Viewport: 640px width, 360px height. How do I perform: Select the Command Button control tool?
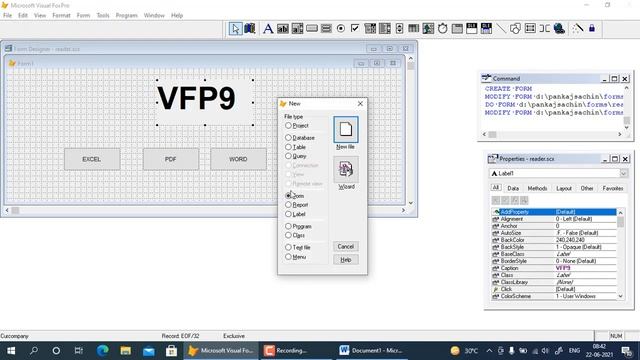[312, 29]
